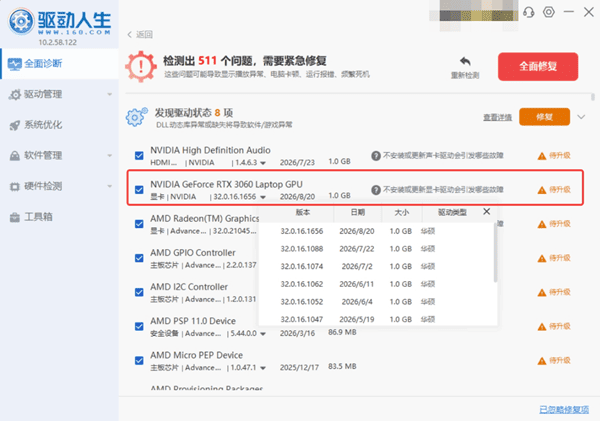The height and width of the screenshot is (421, 600).
Task: Click help icon in RTX 3060 row
Action: [x=376, y=189]
